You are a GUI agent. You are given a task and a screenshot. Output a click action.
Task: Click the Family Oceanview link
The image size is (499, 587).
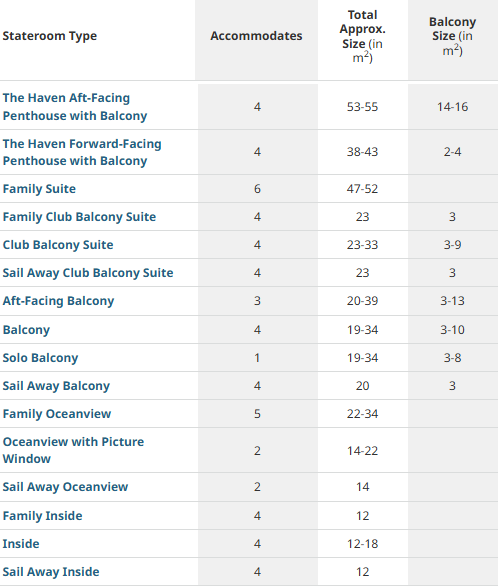point(57,414)
